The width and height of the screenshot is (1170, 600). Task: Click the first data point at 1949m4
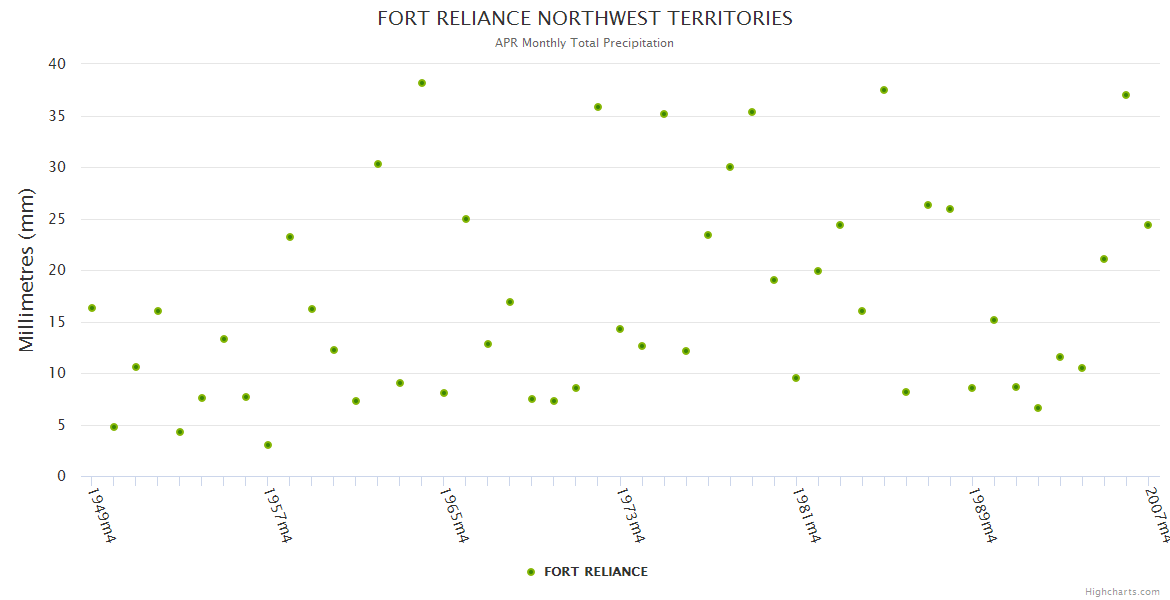pyautogui.click(x=92, y=308)
